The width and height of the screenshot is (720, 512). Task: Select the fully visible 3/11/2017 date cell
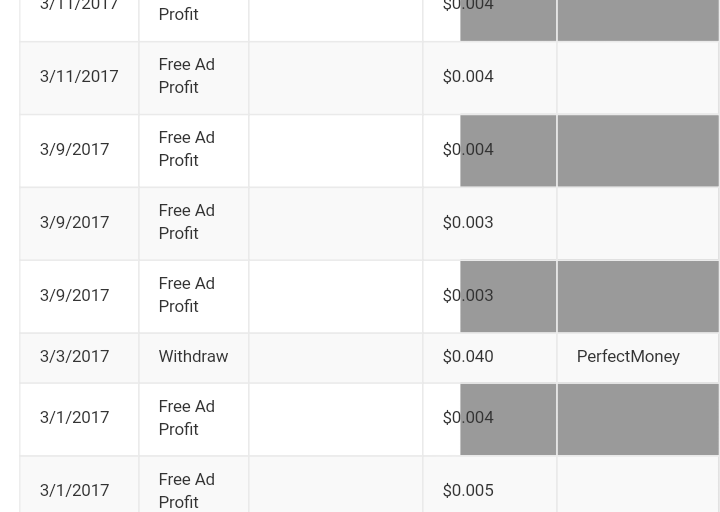(79, 77)
